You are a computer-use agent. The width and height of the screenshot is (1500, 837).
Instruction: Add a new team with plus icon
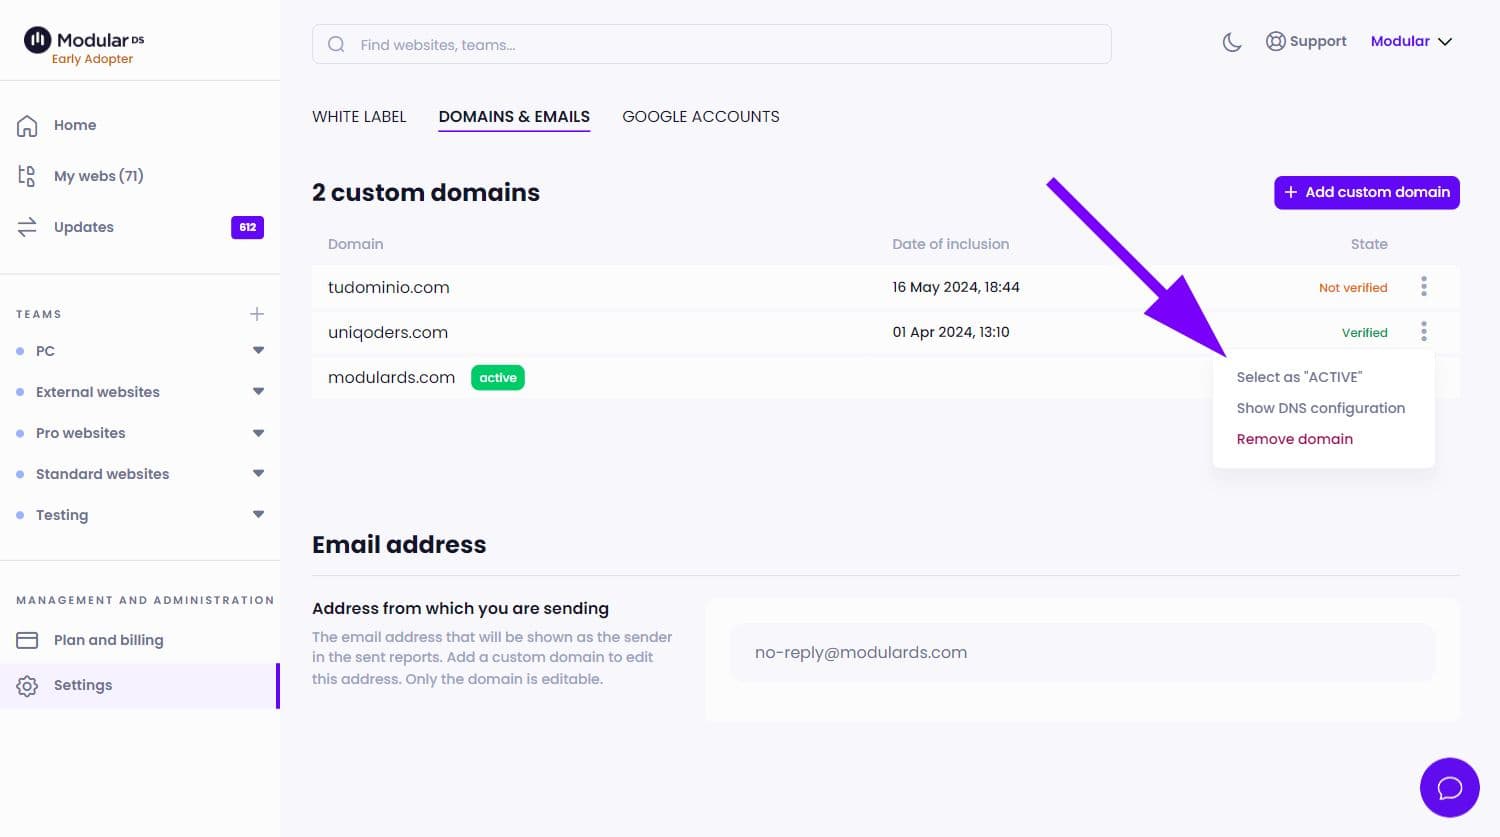257,314
